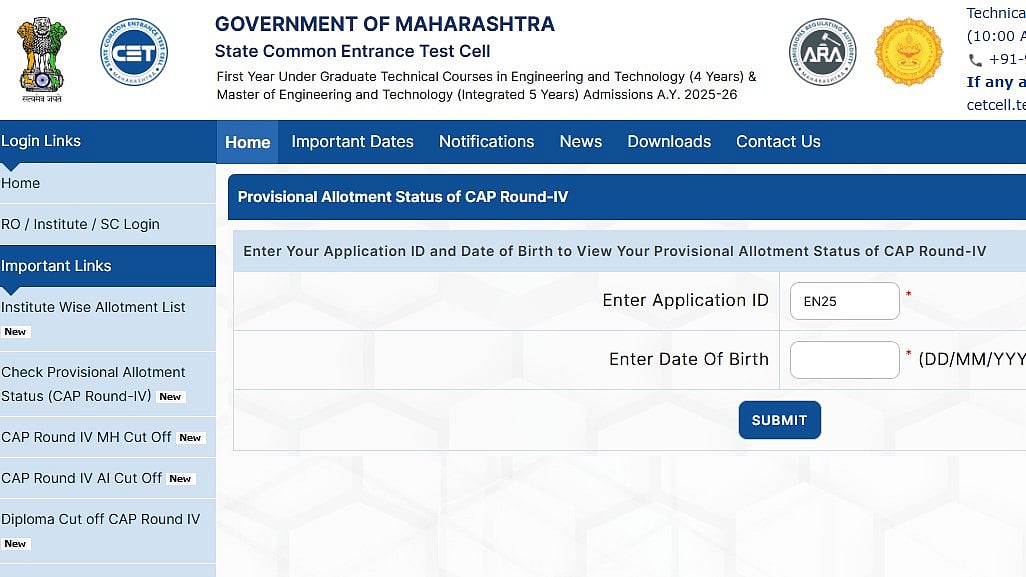Click New badge beside CAP Round IV MH Cut Off
Viewport: 1026px width, 577px height.
click(x=190, y=437)
